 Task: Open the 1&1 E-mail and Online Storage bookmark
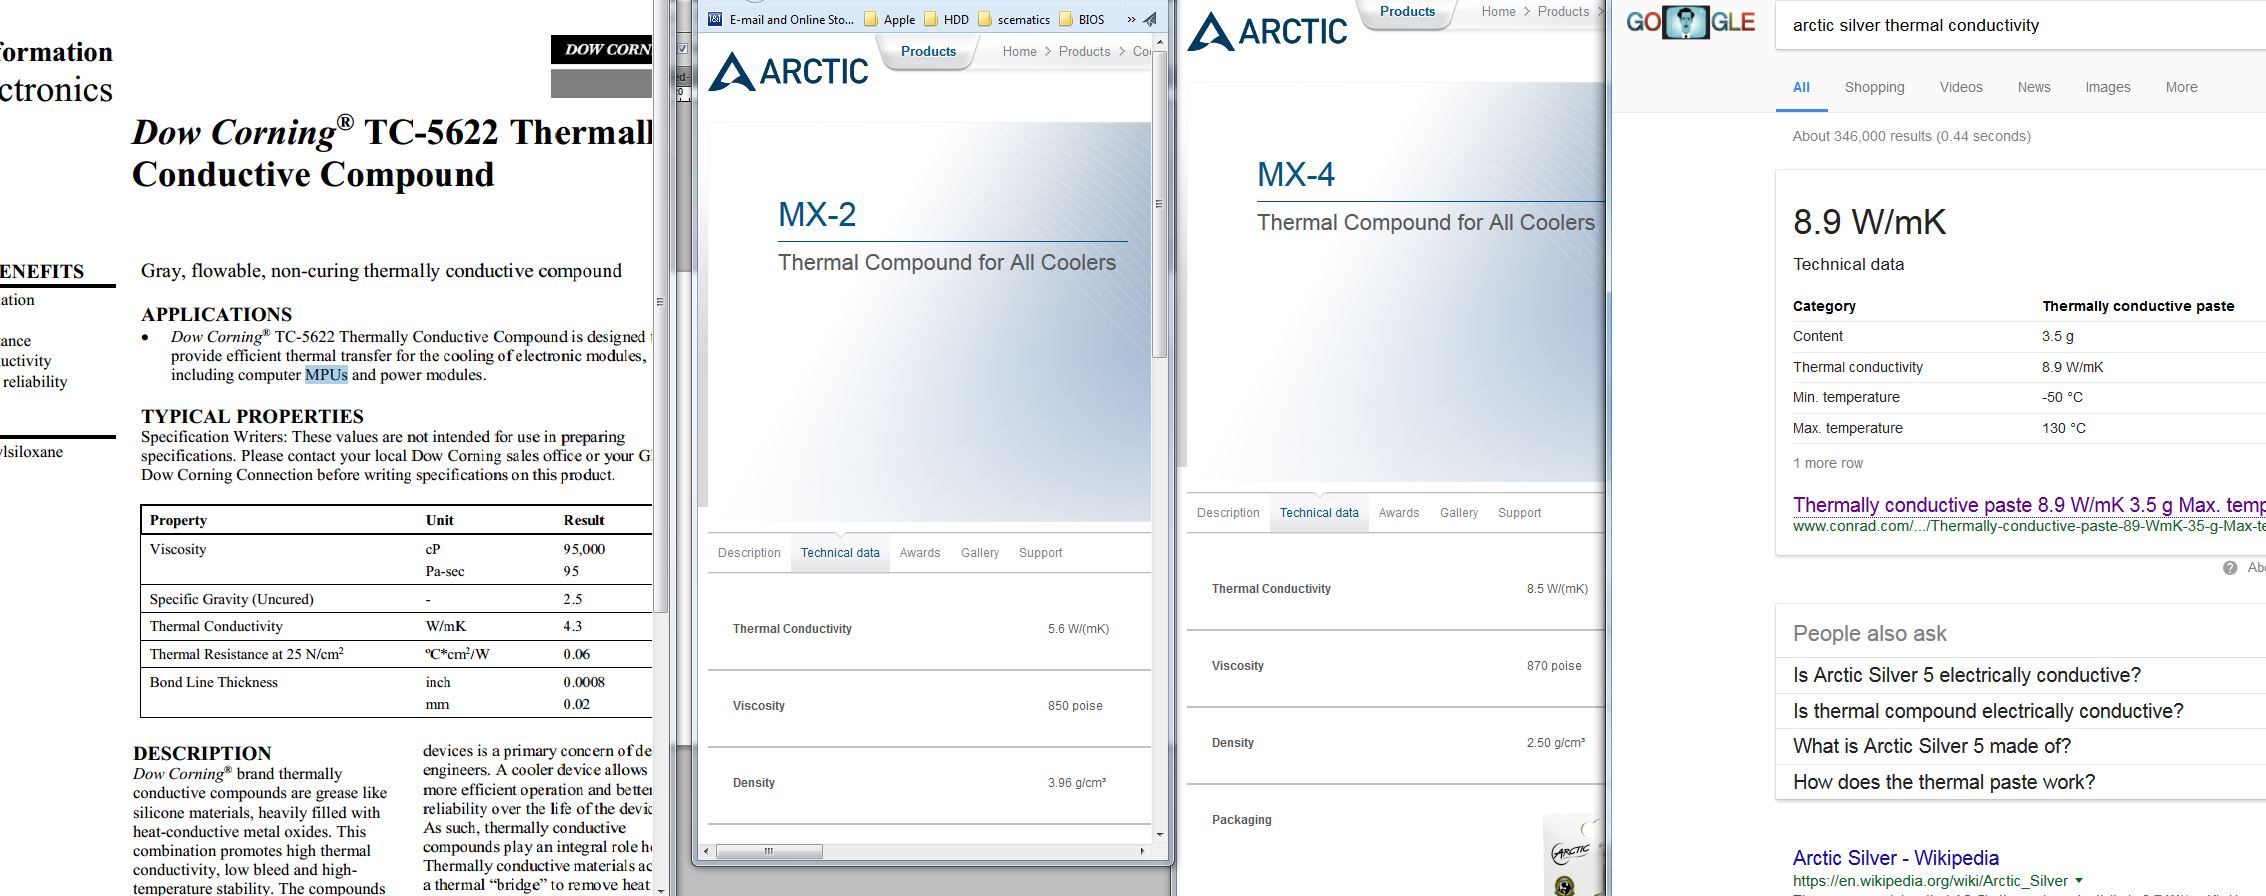point(781,19)
